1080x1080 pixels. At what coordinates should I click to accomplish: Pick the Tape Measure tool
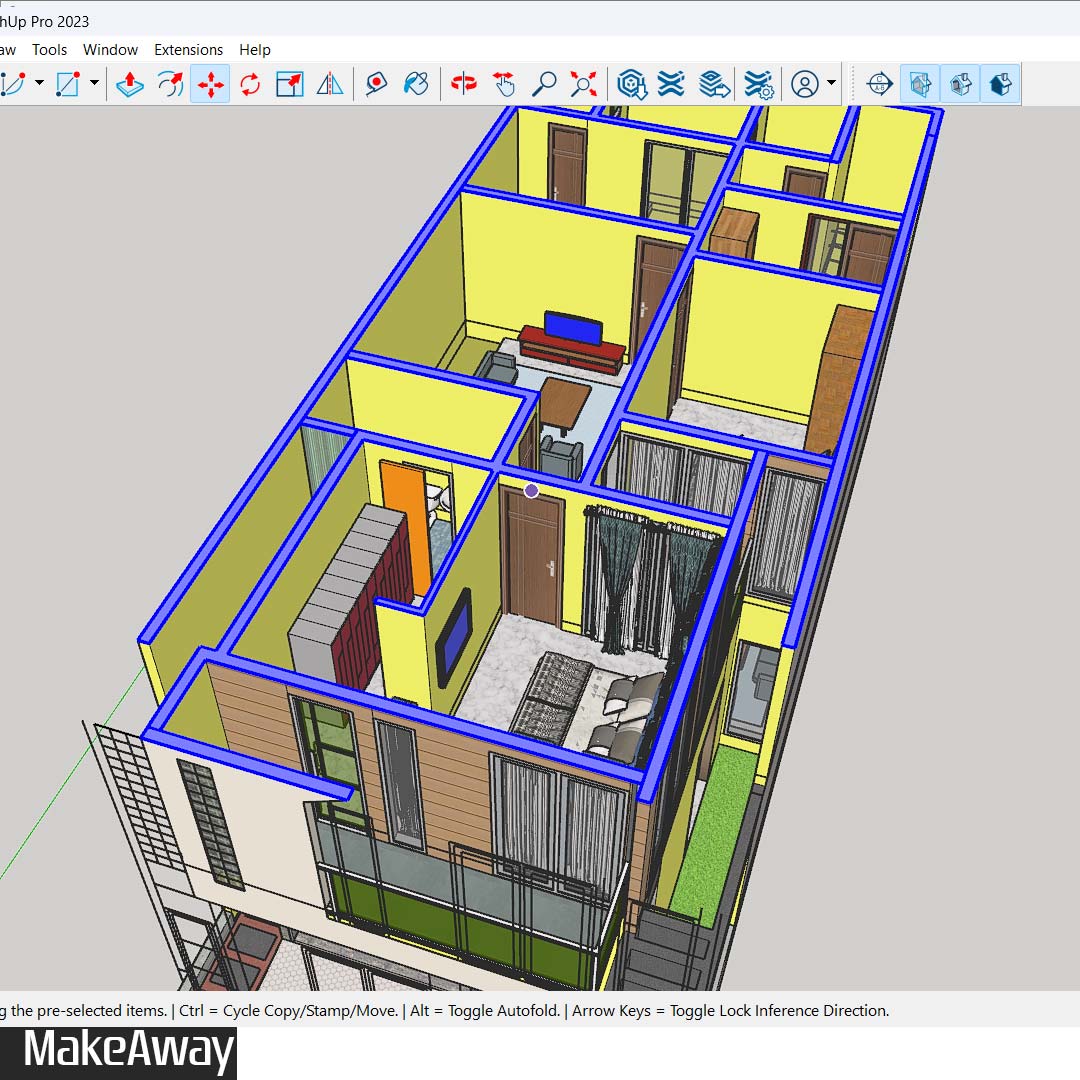click(376, 84)
